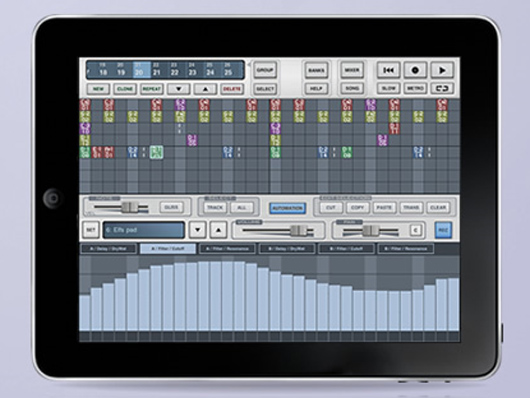Screen dimensions: 530x398
Task: Select pattern 19 in the pattern strip
Action: point(121,70)
